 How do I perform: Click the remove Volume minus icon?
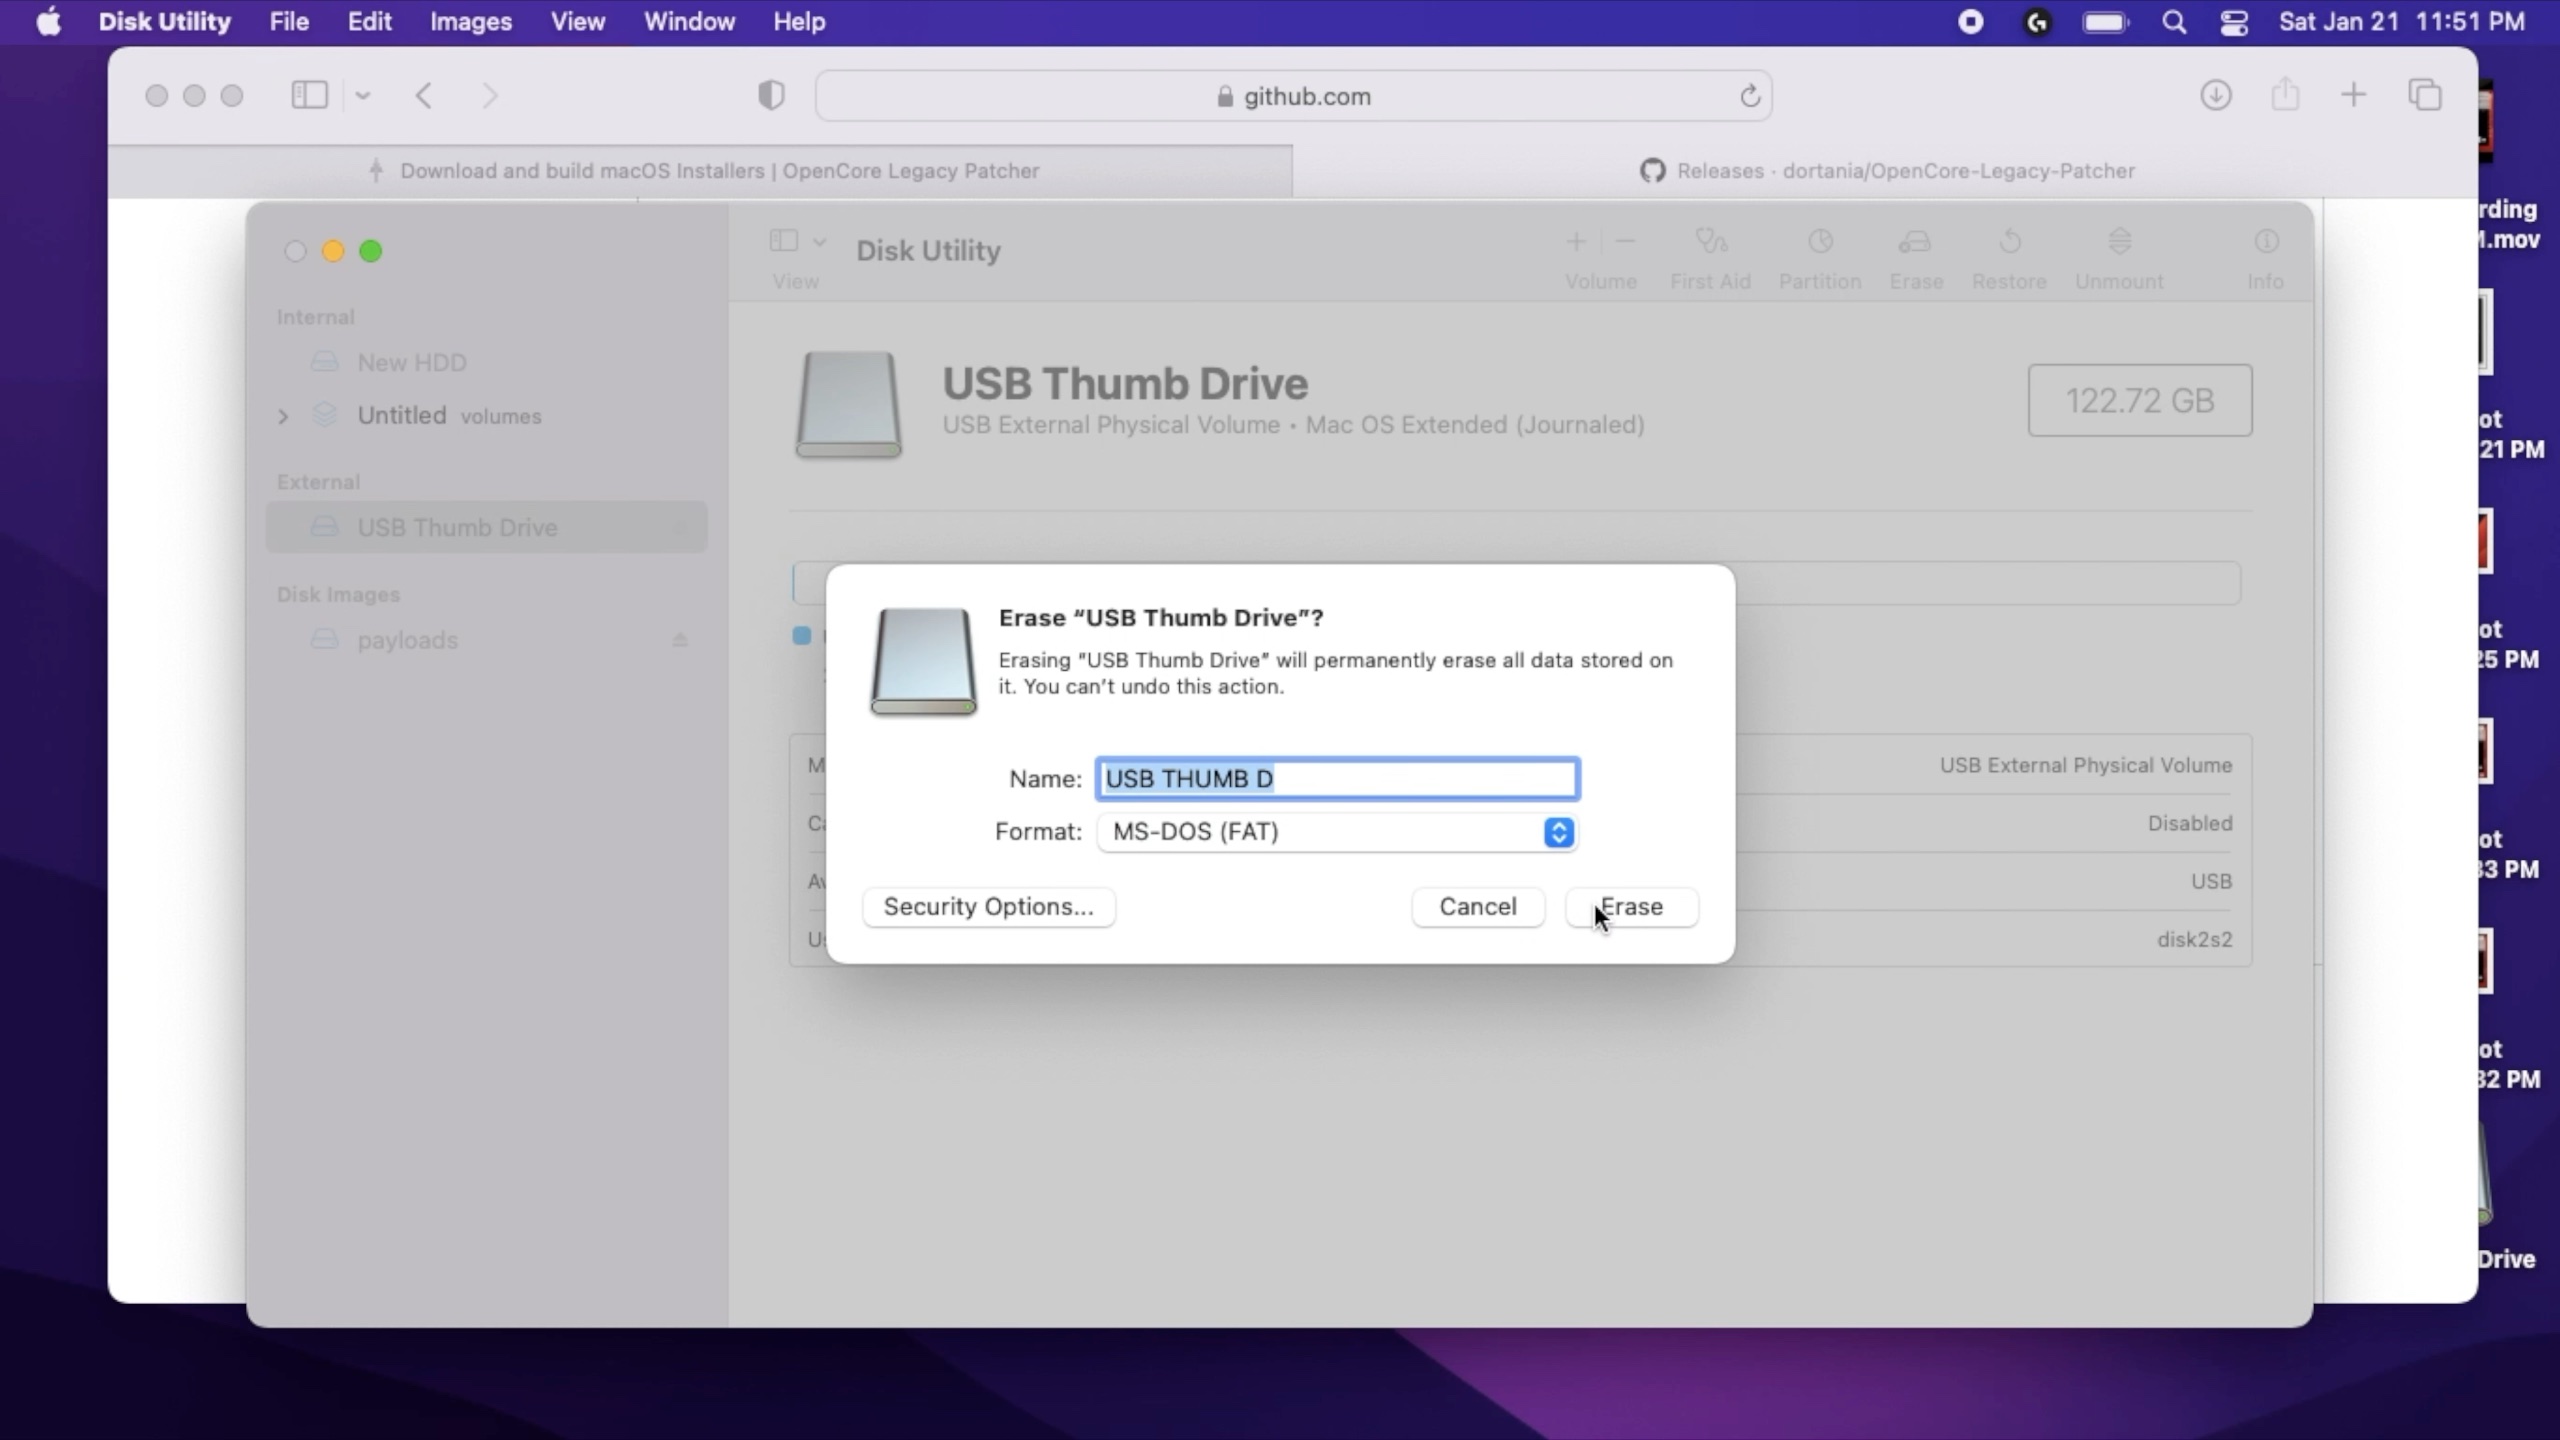1625,241
